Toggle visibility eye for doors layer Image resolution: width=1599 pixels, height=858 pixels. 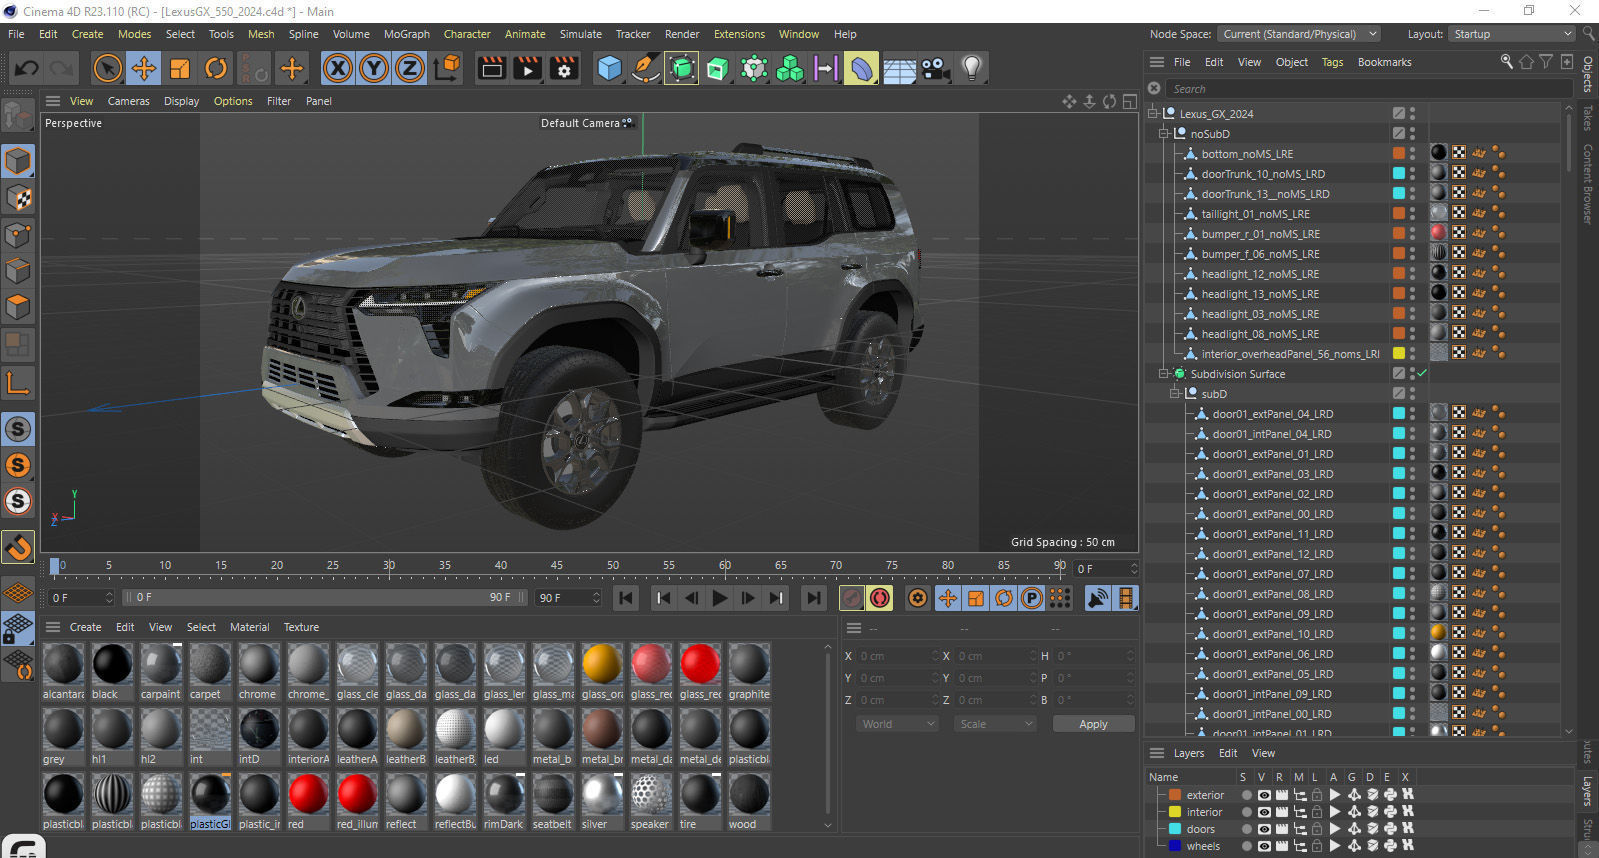(1264, 829)
